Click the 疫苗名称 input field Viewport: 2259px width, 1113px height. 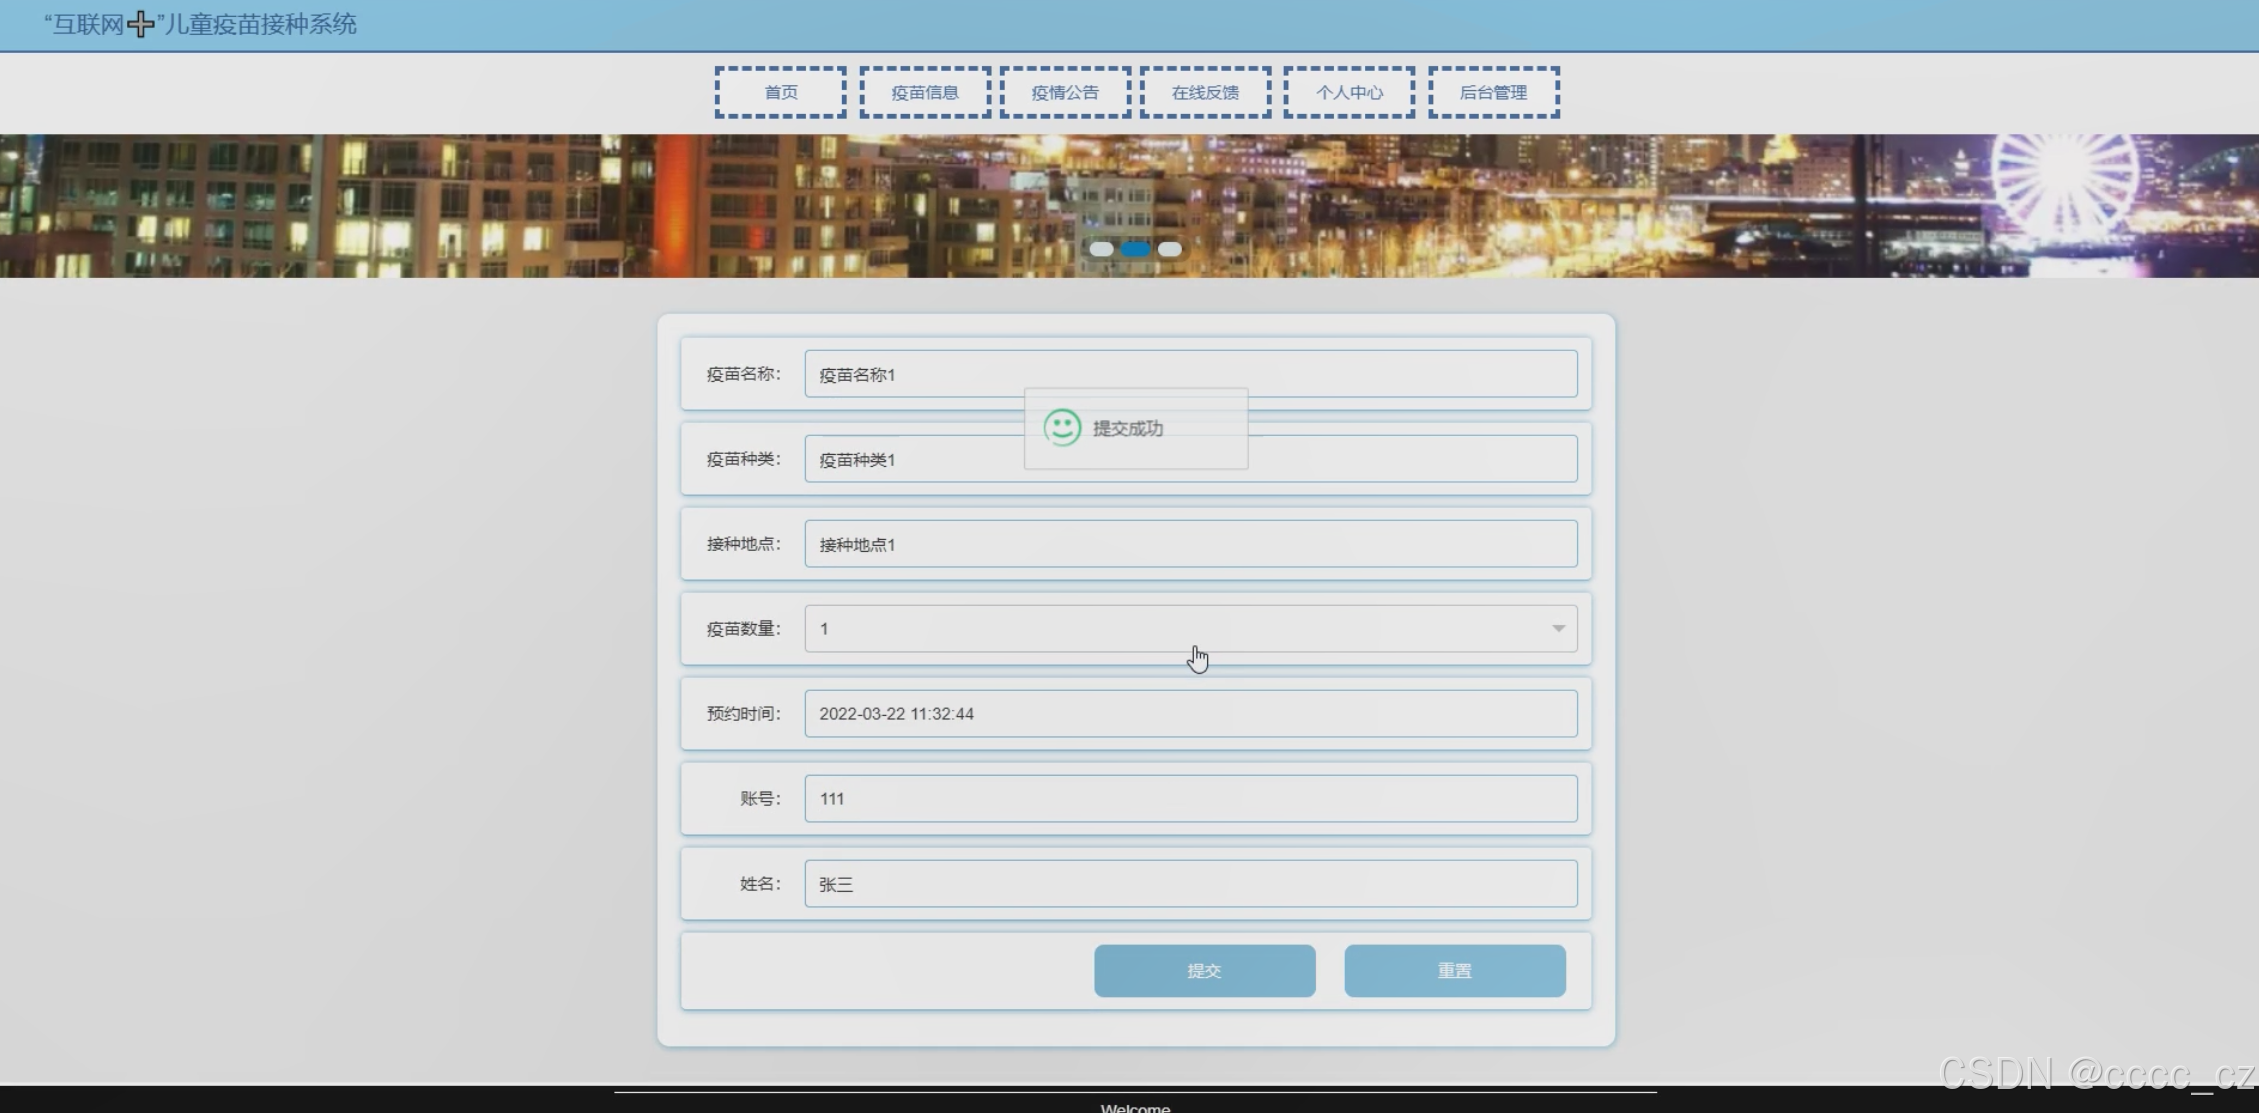coord(1400,374)
